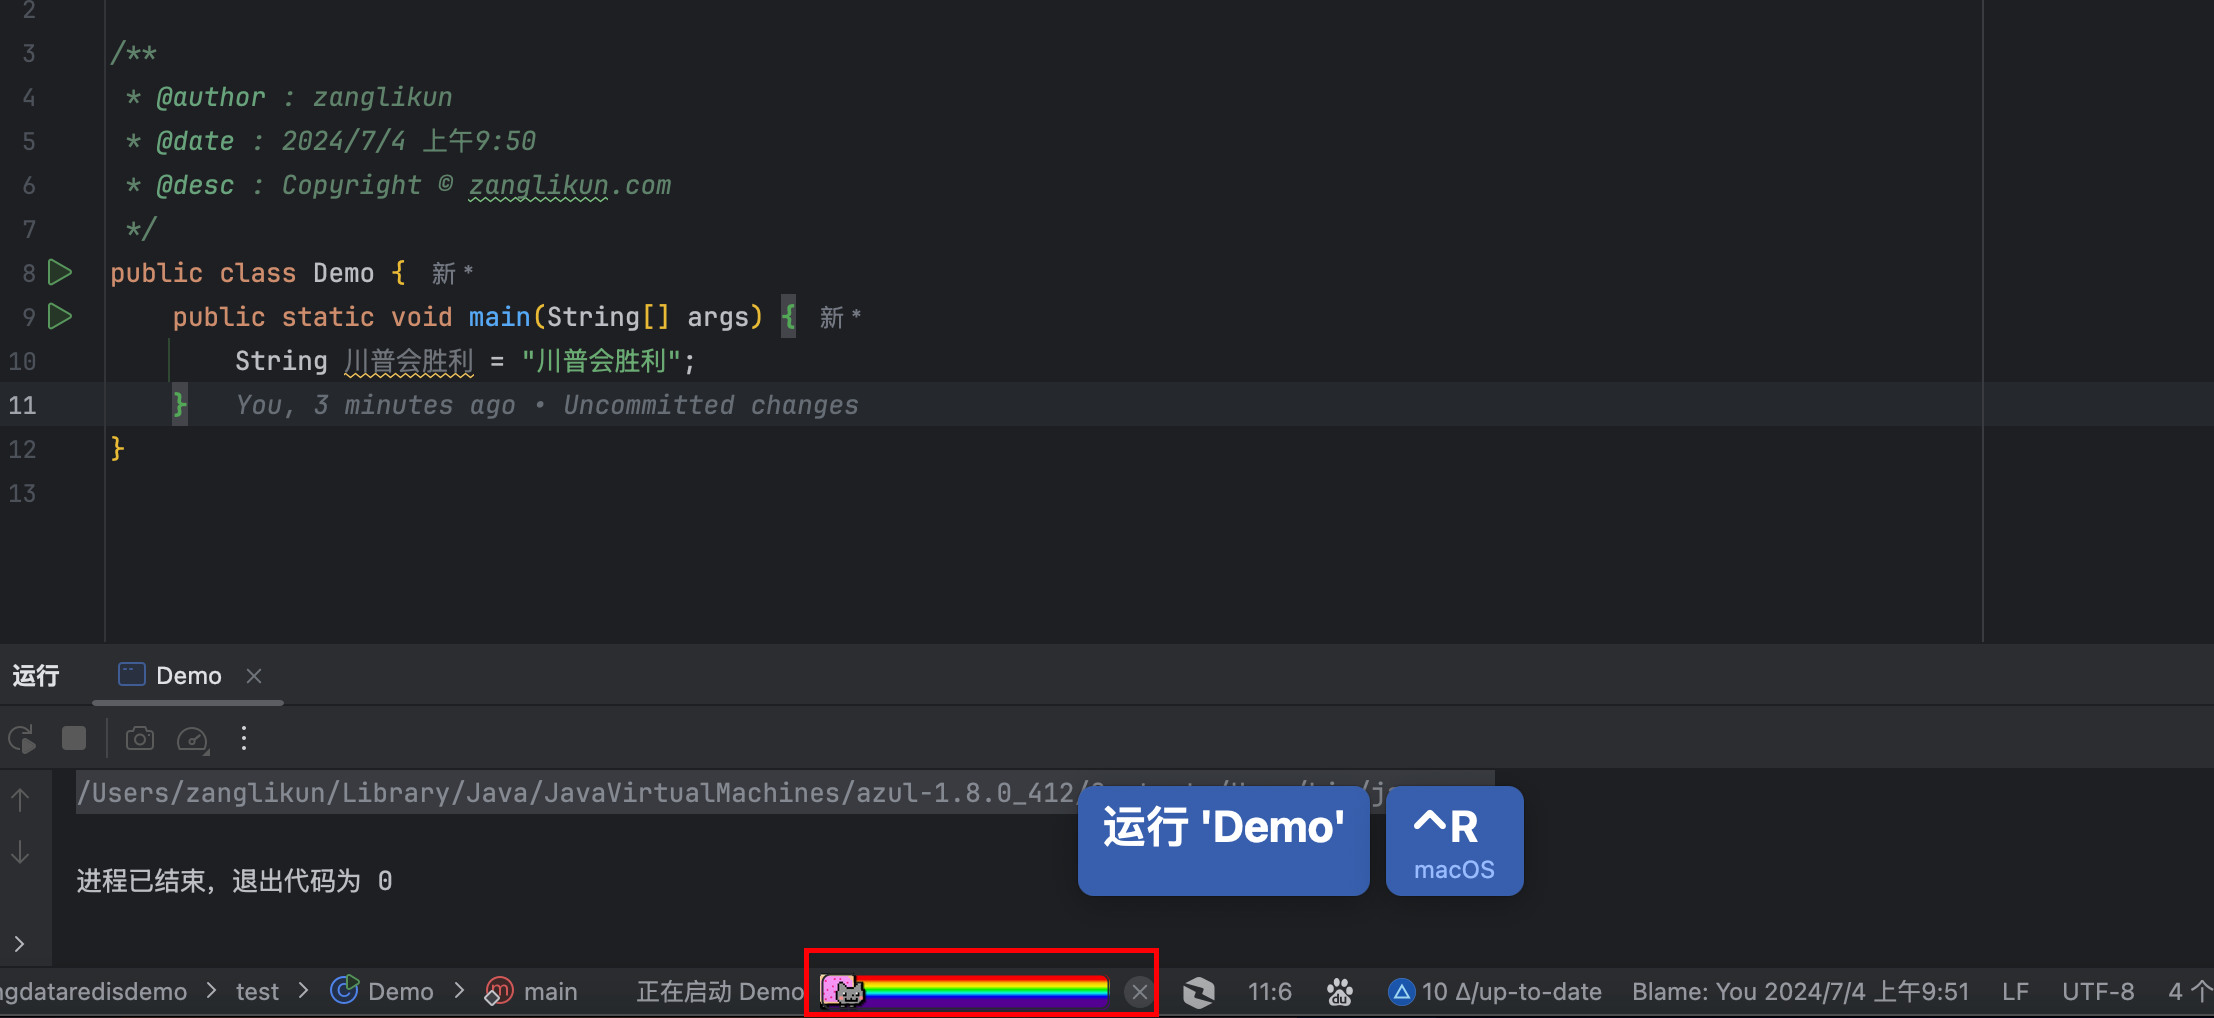Image resolution: width=2214 pixels, height=1018 pixels.
Task: Open the LF line separator selector
Action: click(2015, 992)
